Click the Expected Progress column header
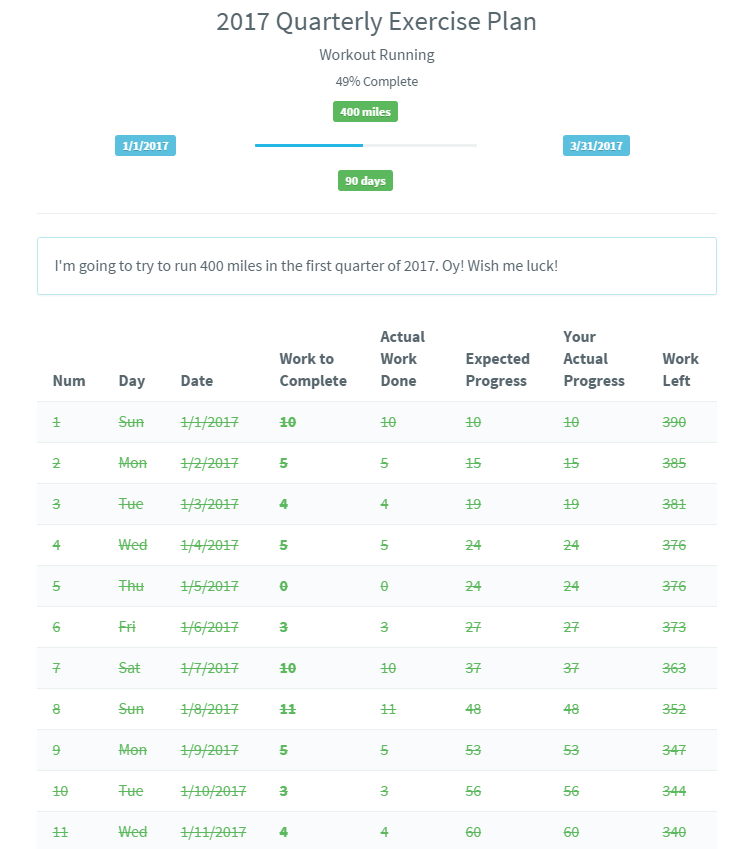 [x=498, y=369]
